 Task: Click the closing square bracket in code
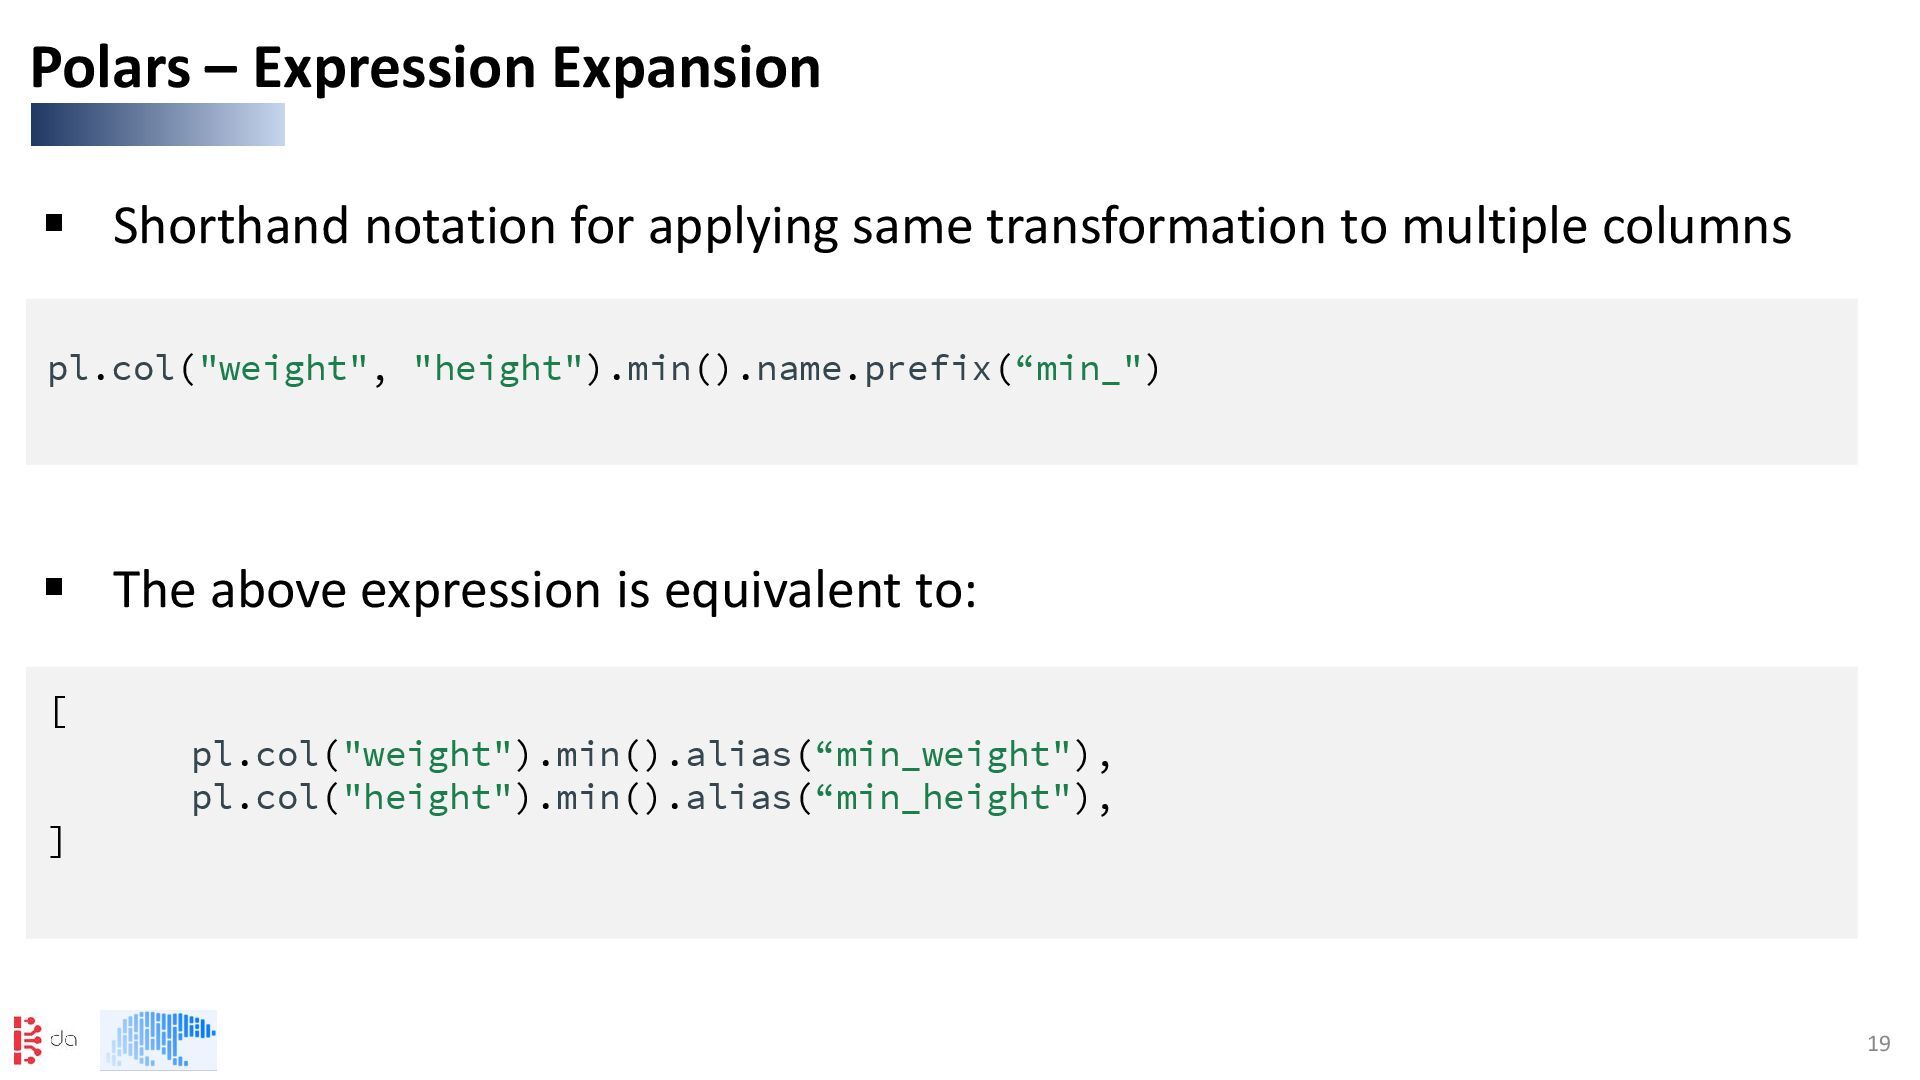point(58,841)
